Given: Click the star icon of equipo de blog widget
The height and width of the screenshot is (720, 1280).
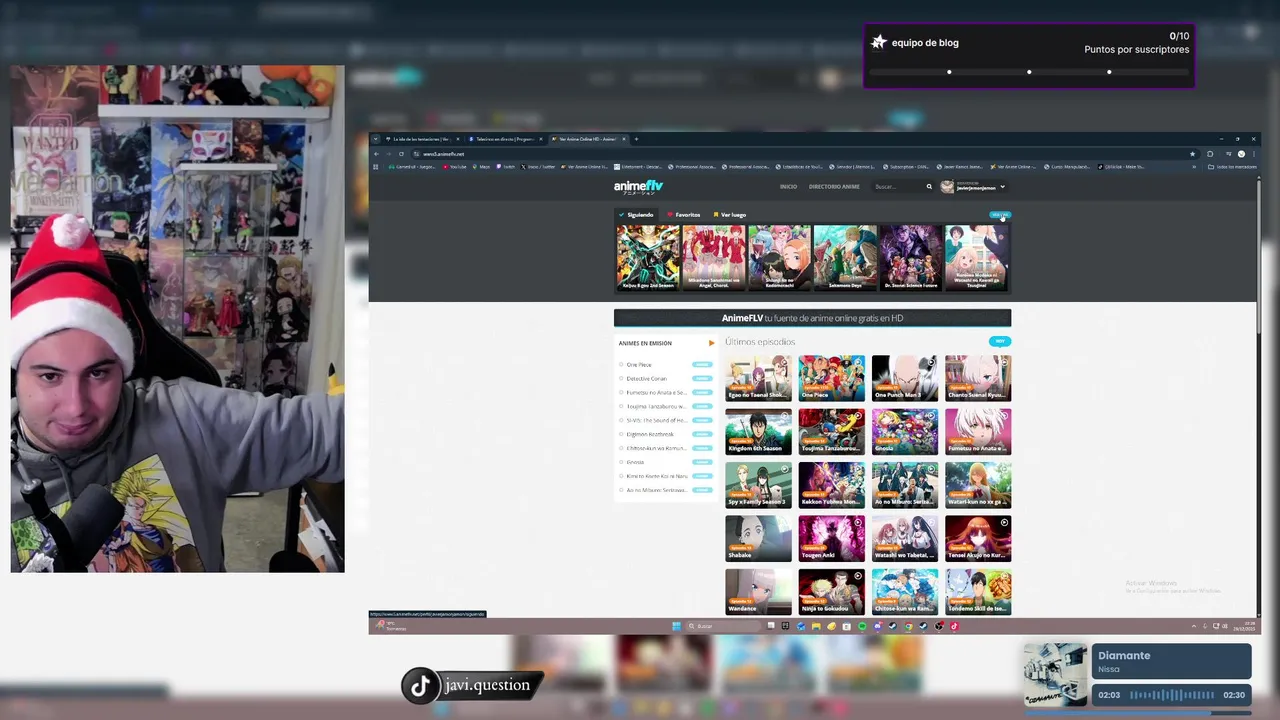Looking at the screenshot, I should (879, 42).
